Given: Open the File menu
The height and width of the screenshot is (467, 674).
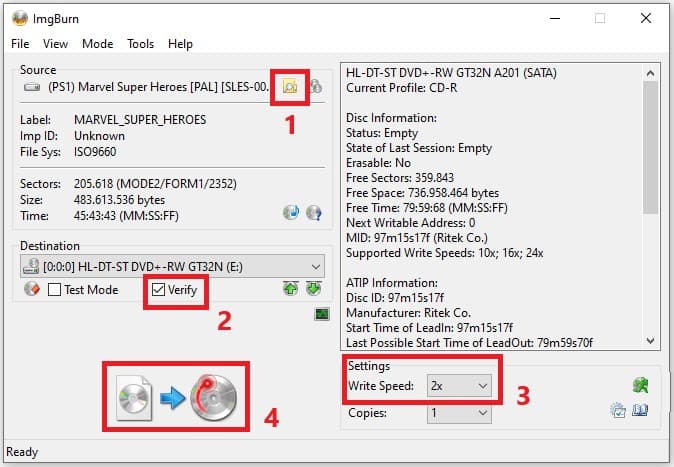Looking at the screenshot, I should (x=20, y=44).
